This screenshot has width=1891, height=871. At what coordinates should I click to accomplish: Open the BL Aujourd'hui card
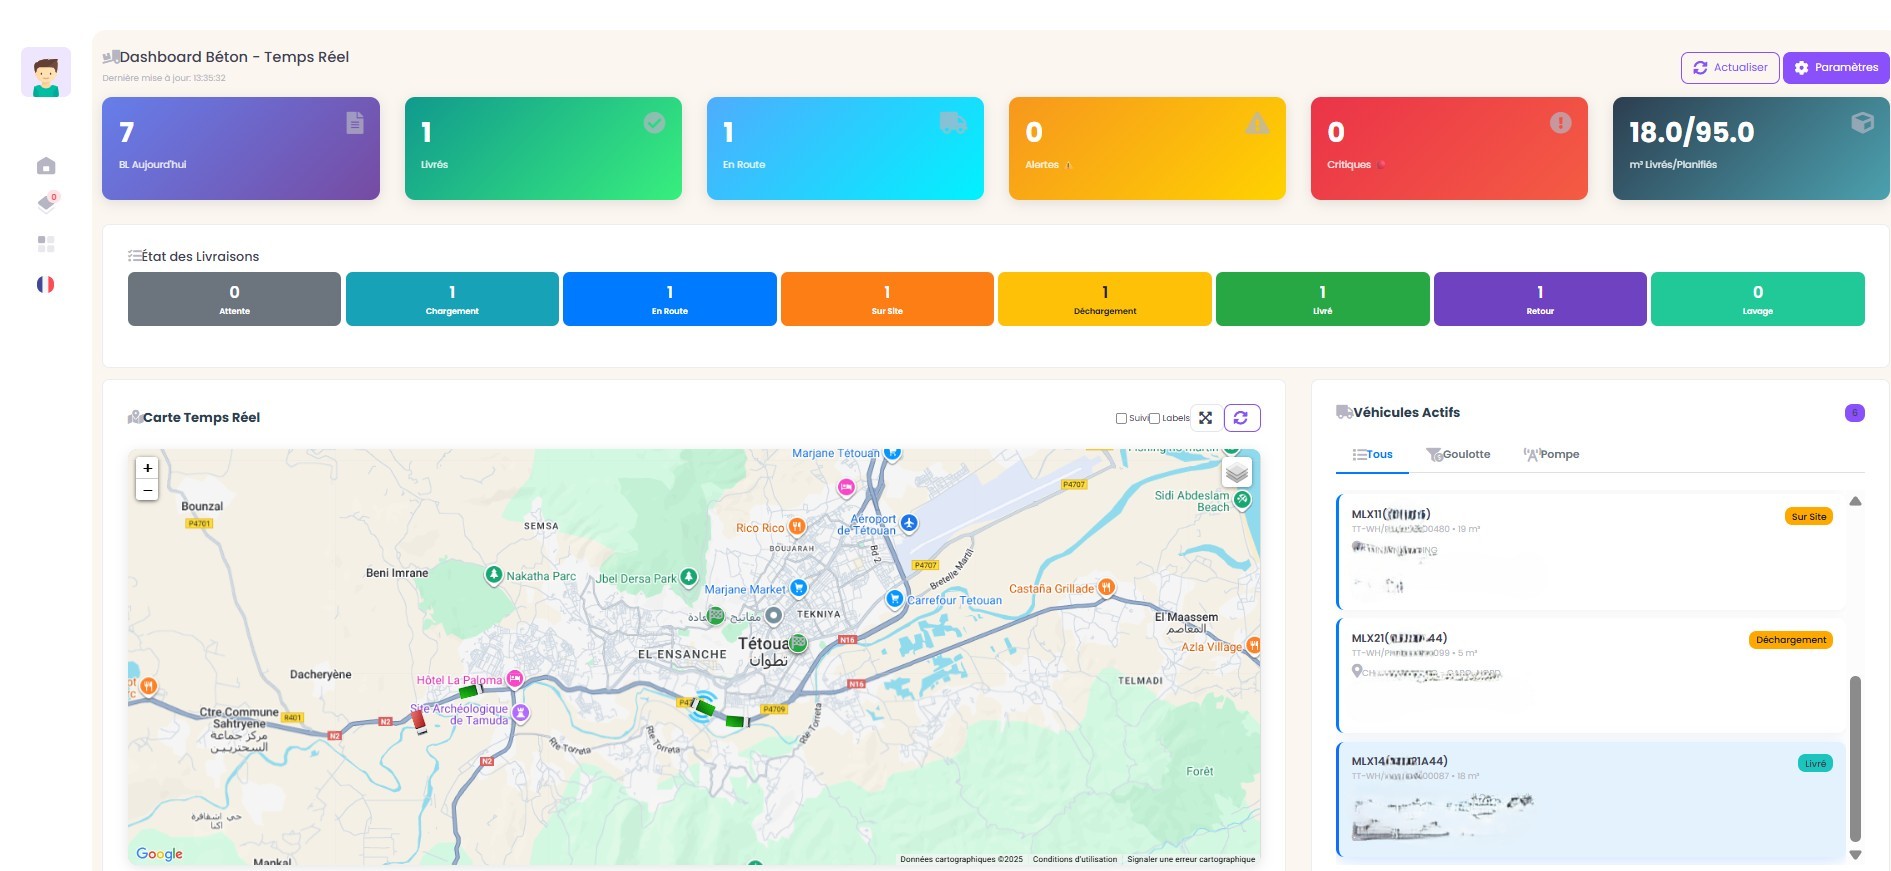[x=241, y=148]
